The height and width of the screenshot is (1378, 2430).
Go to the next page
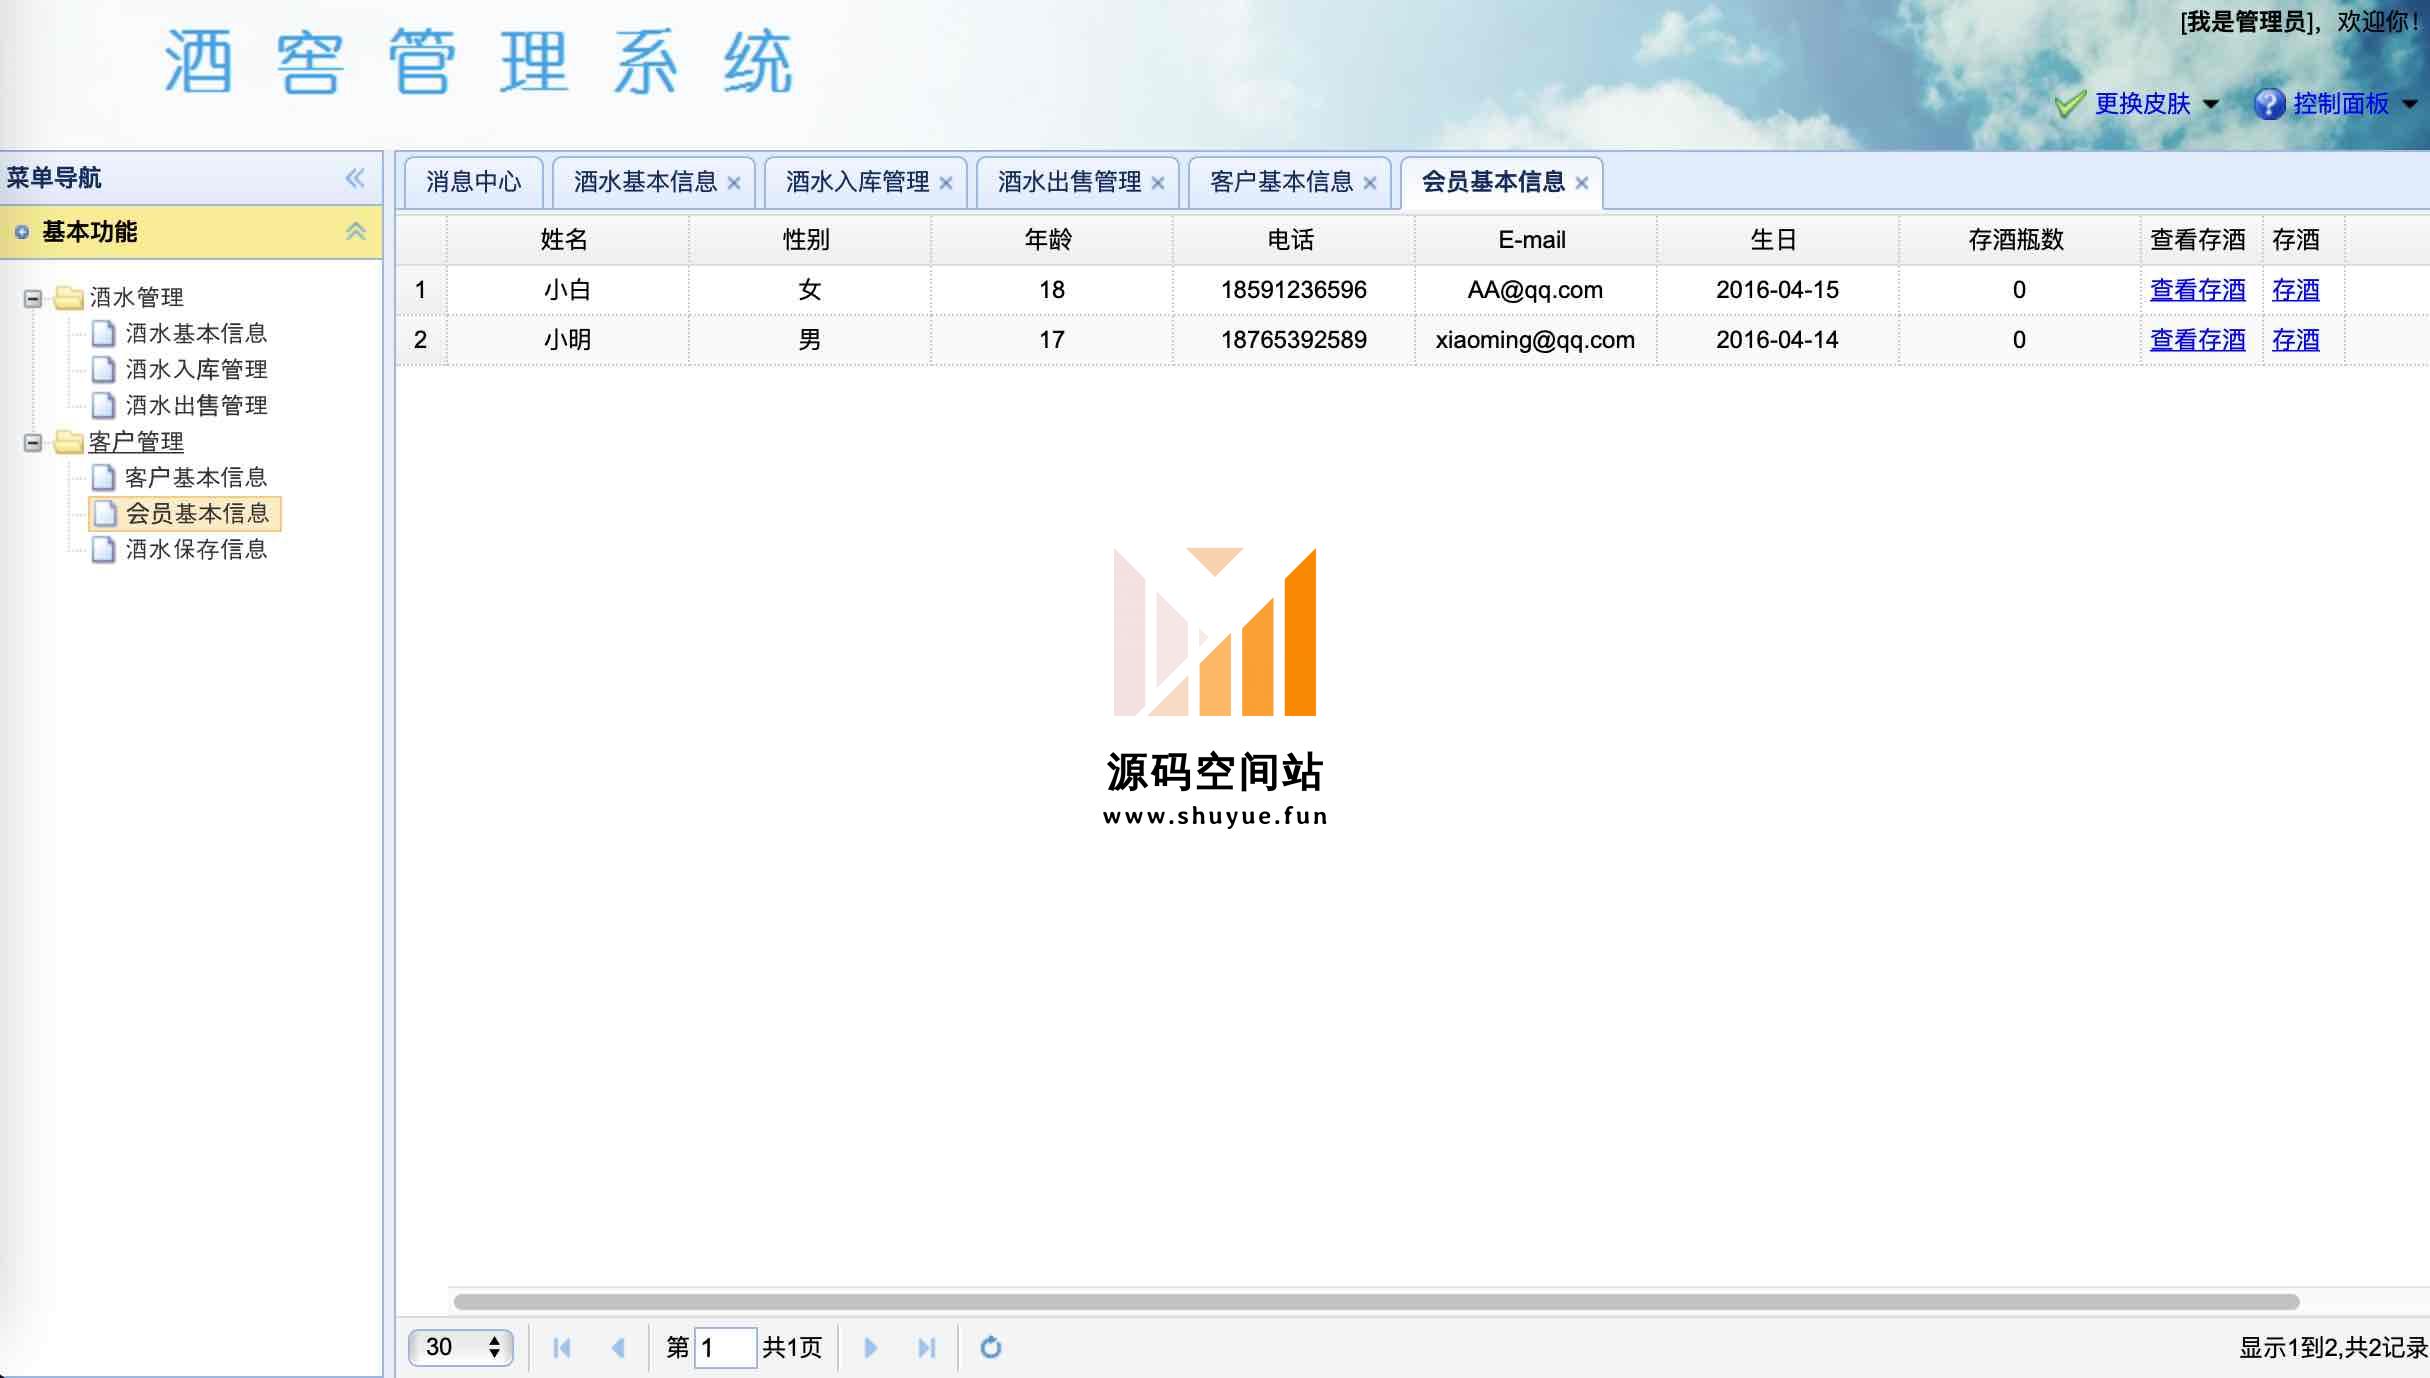[x=870, y=1347]
